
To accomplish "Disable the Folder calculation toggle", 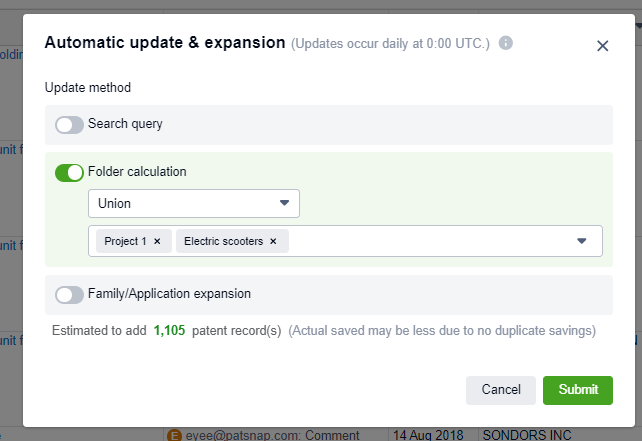I will pos(69,172).
